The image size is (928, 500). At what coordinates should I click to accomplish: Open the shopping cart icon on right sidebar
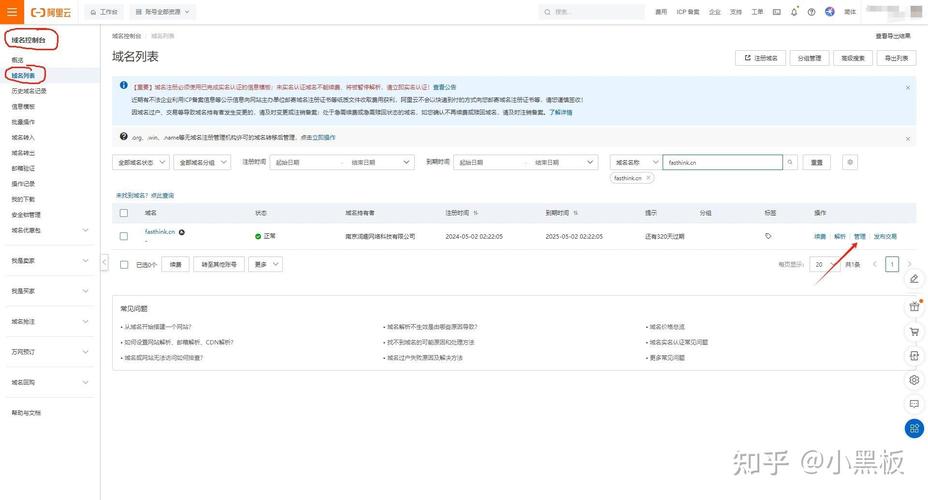click(914, 331)
